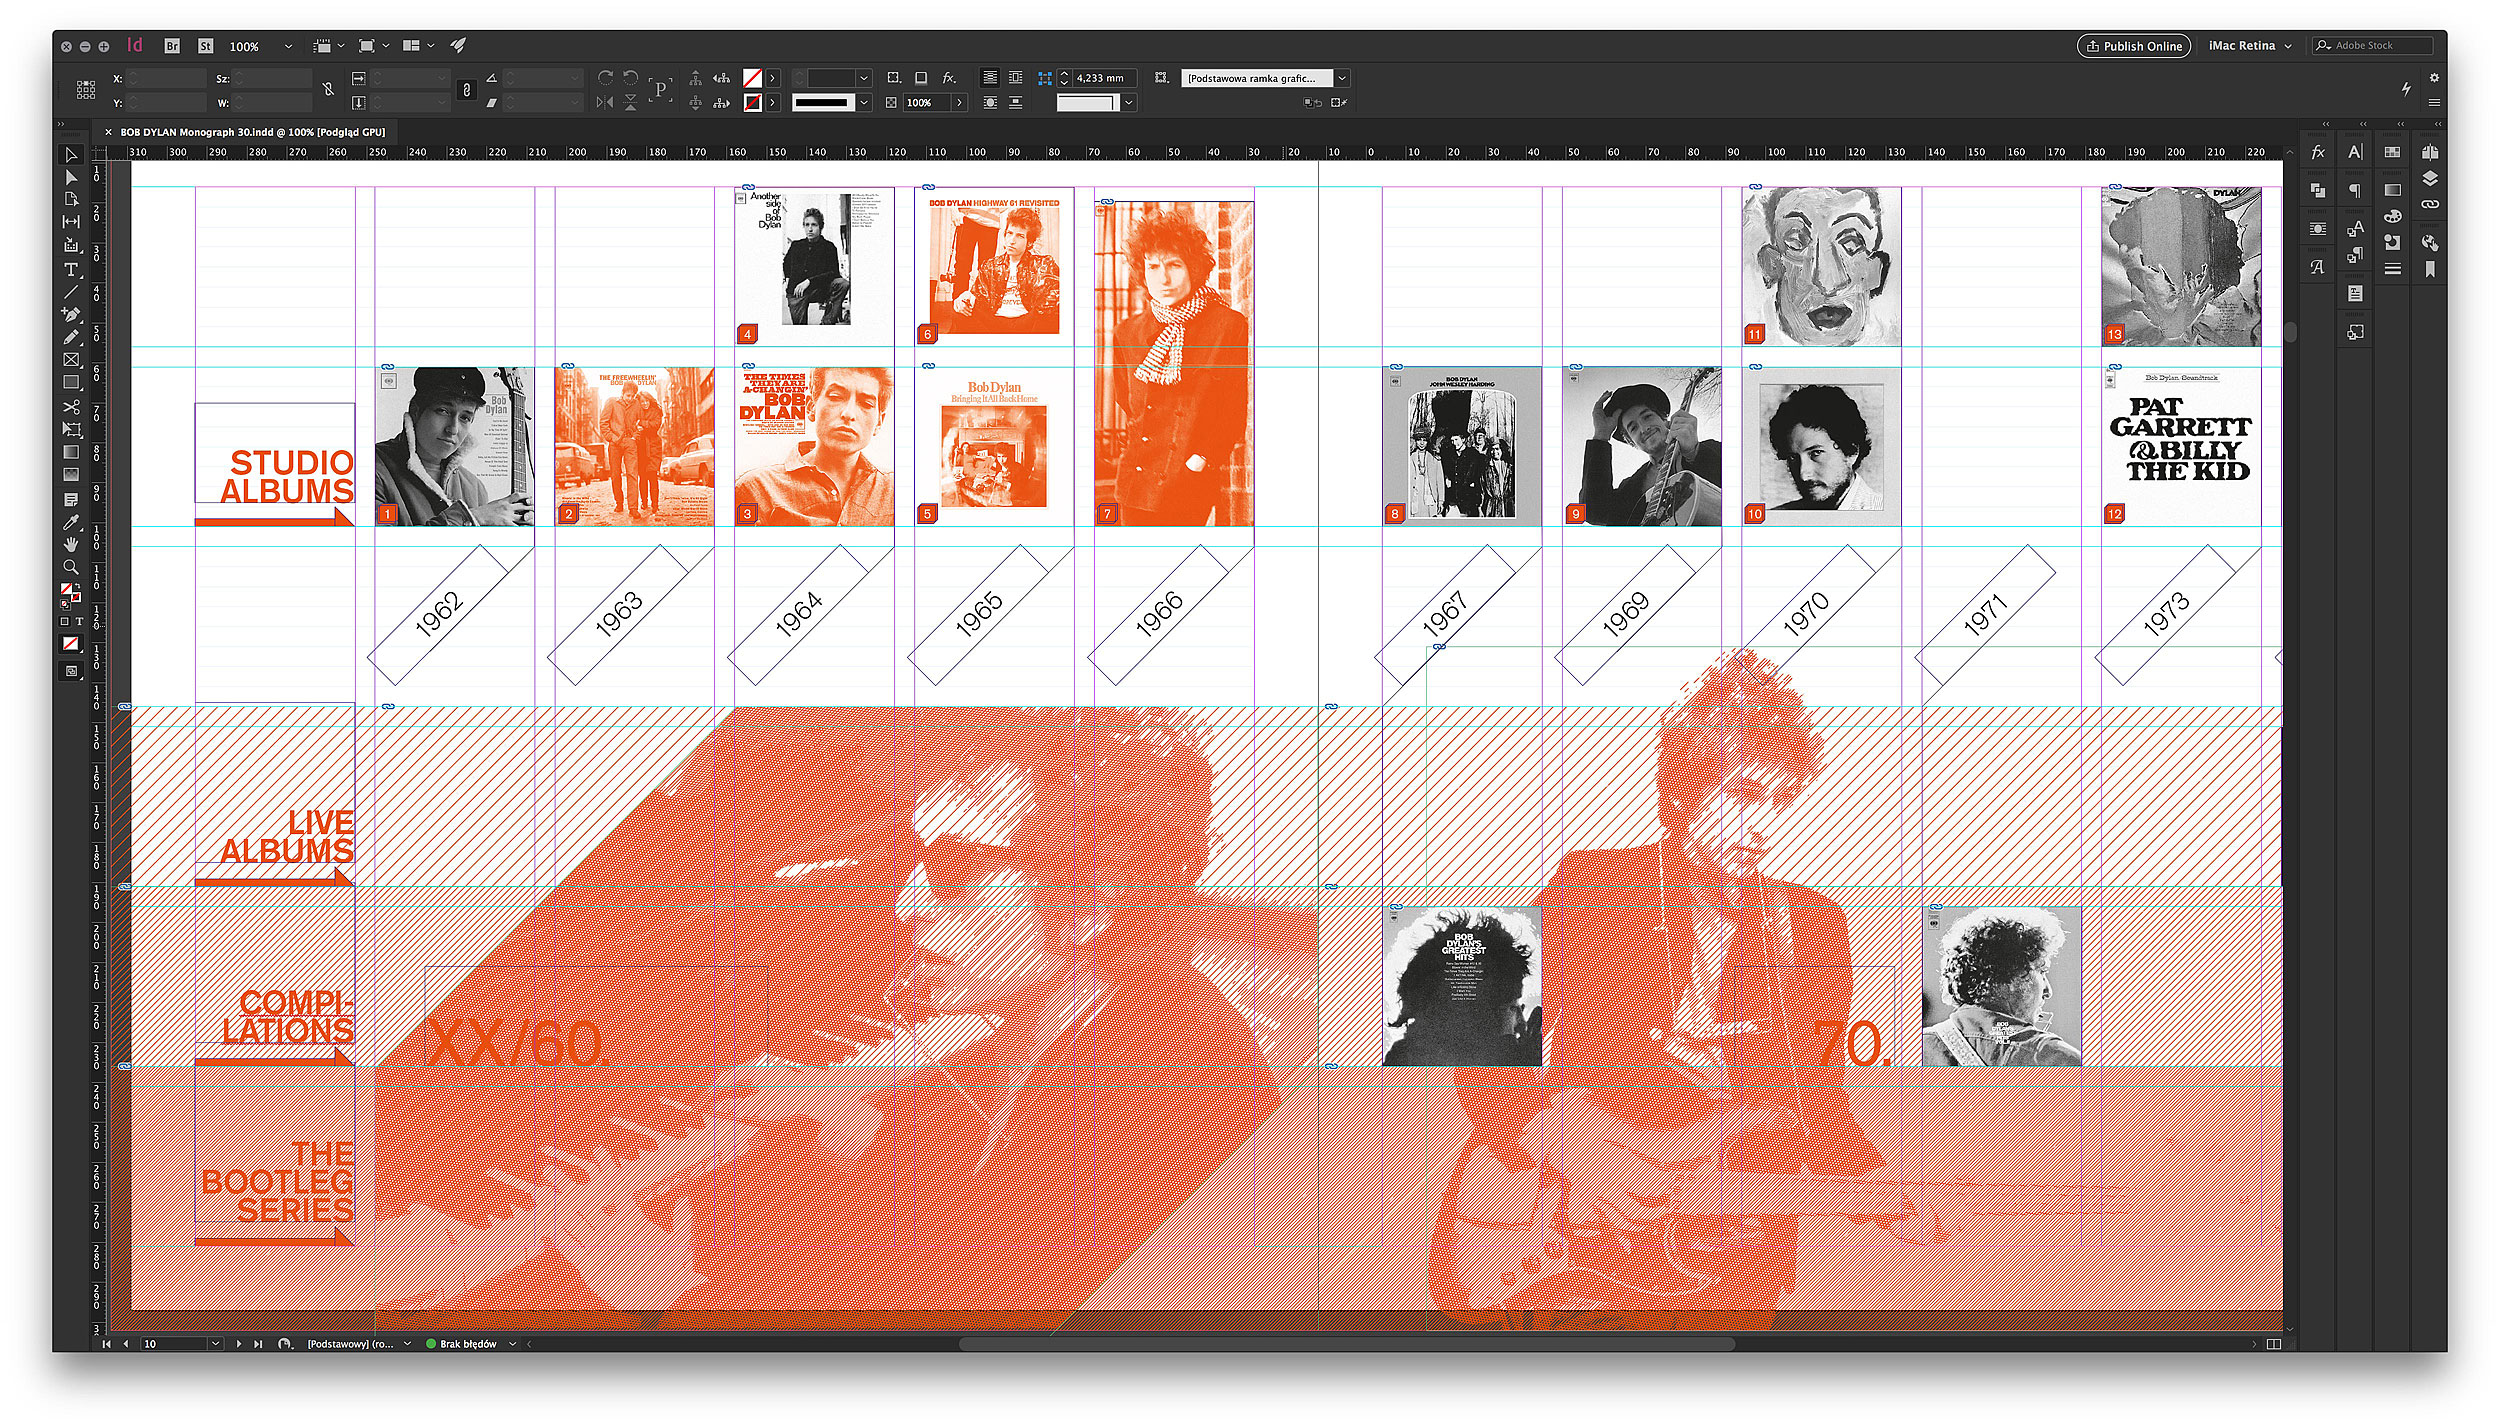Toggle split layout view at bottom right
Image resolution: width=2500 pixels, height=1427 pixels.
click(2273, 1344)
